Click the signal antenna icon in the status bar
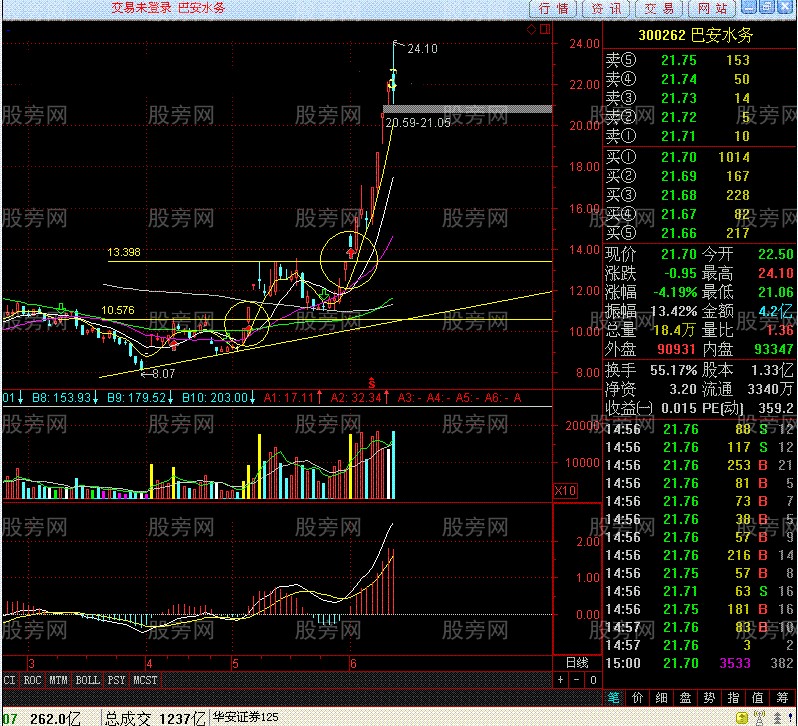This screenshot has width=798, height=726. pos(759,718)
